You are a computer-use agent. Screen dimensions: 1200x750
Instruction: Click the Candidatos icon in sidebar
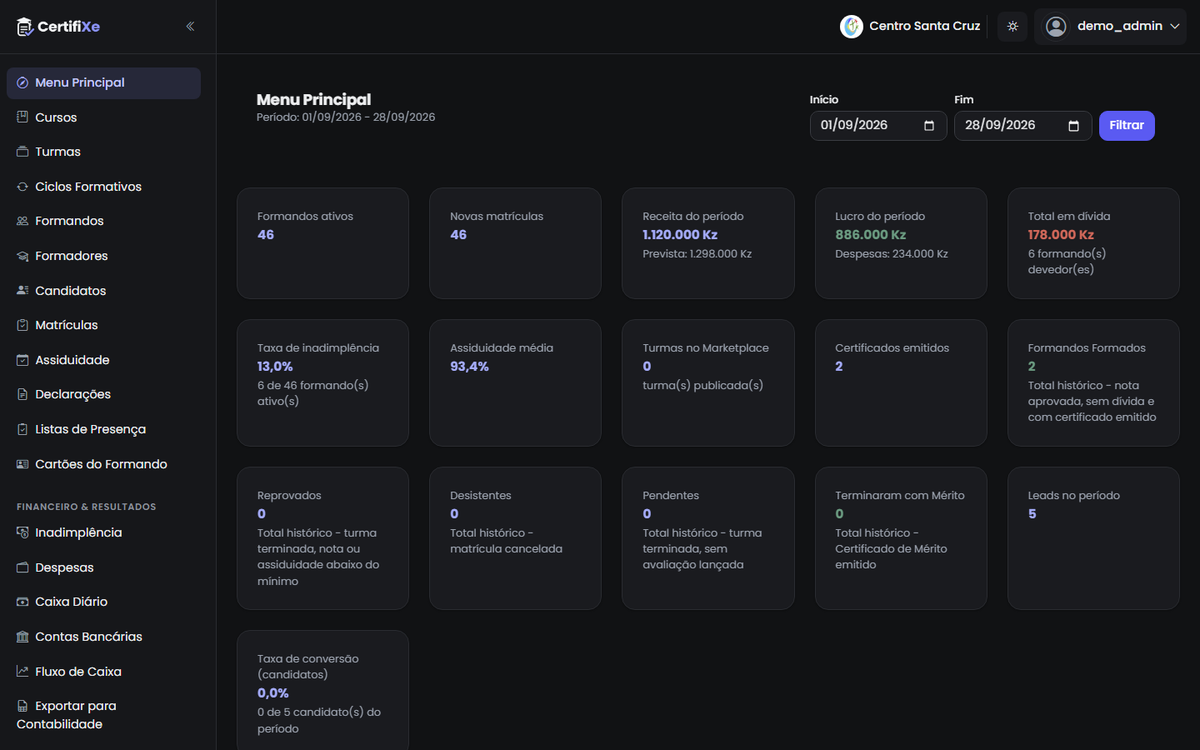pos(23,291)
